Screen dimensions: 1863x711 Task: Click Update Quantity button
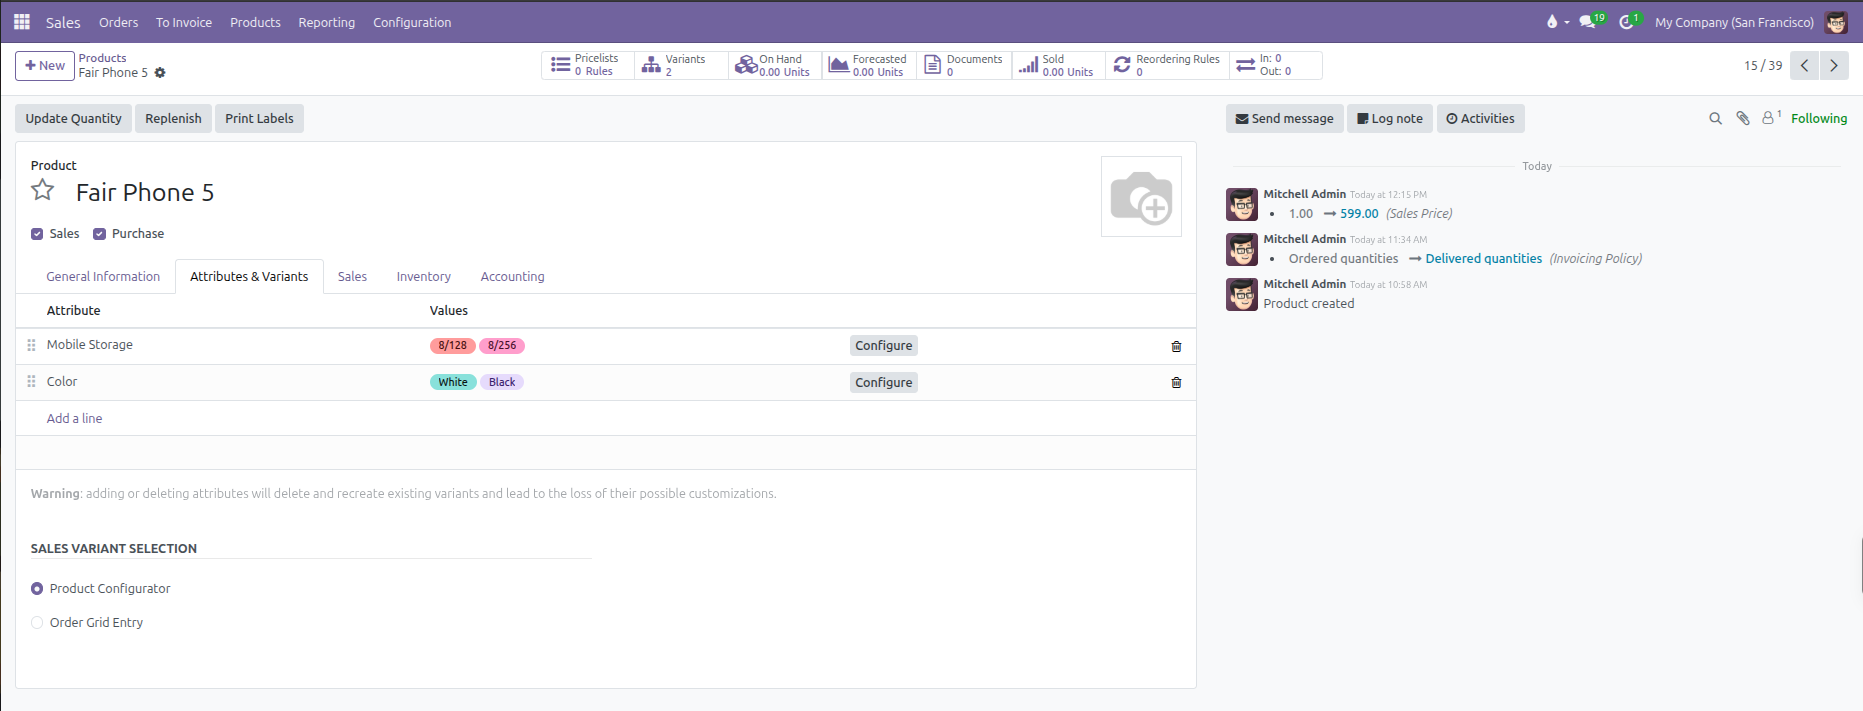74,118
